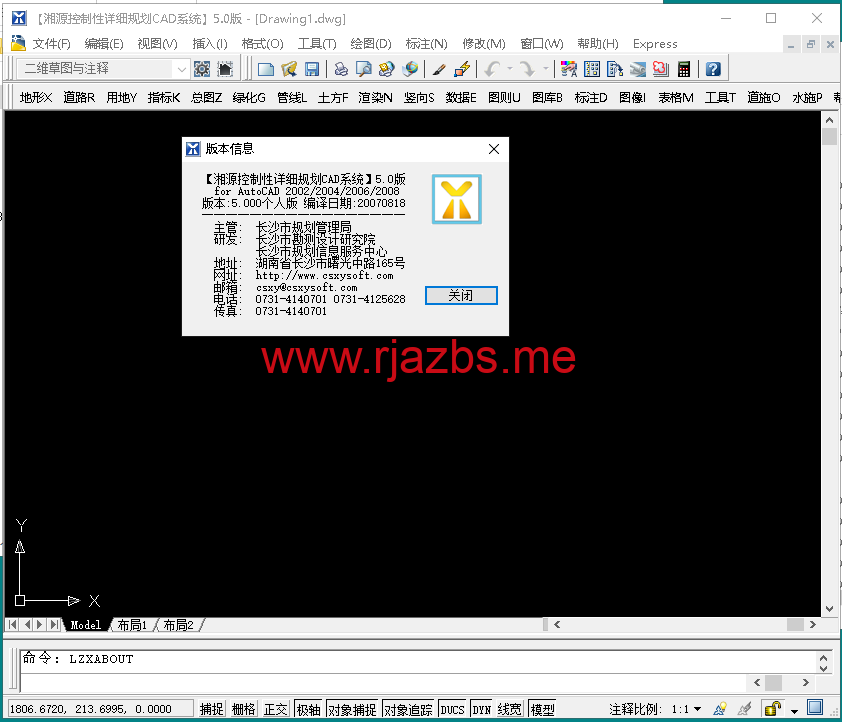The width and height of the screenshot is (842, 722).
Task: Click the Save (floppy disk) toolbar icon
Action: (312, 69)
